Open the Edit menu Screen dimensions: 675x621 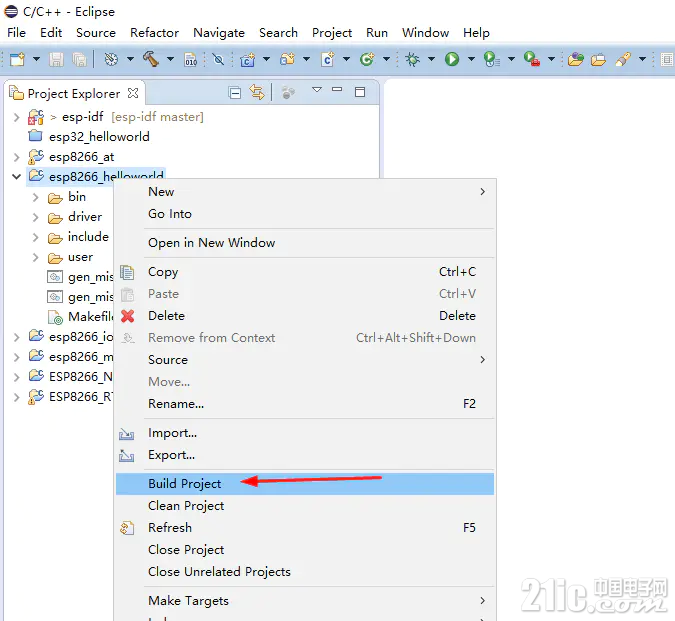(x=51, y=33)
